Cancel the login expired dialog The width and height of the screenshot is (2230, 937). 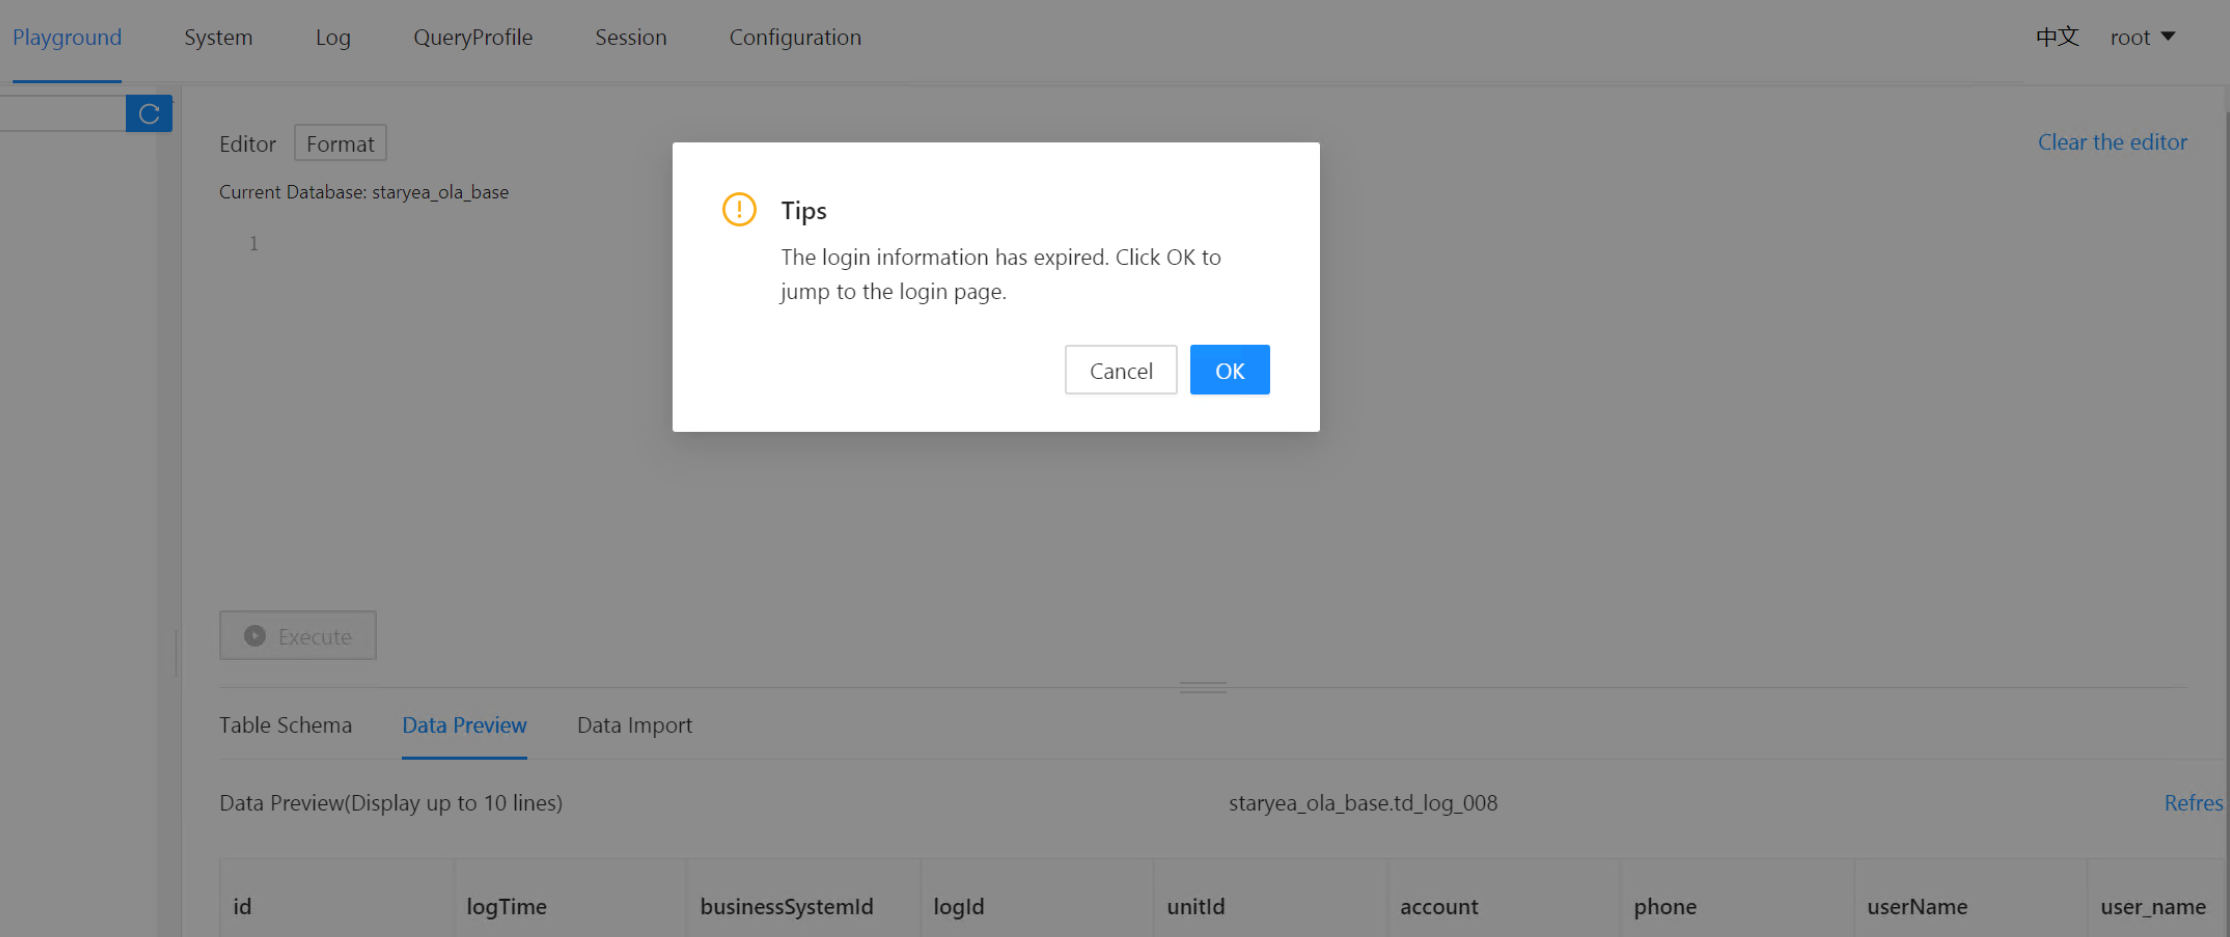pos(1120,370)
